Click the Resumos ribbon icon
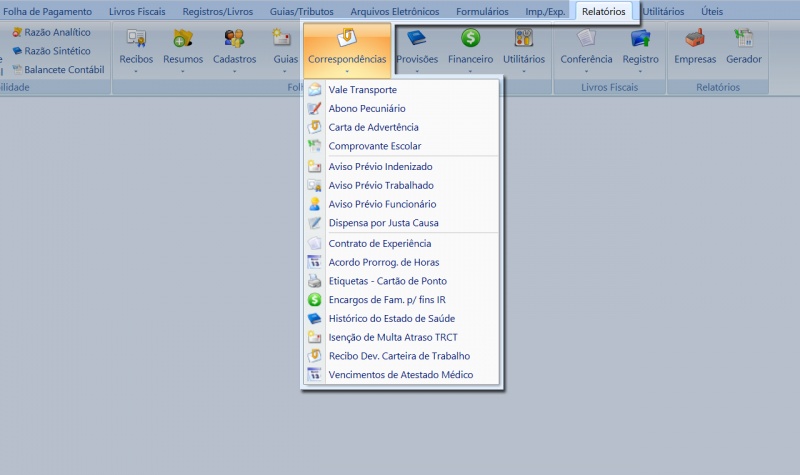Screen dimensions: 800x475 point(183,40)
